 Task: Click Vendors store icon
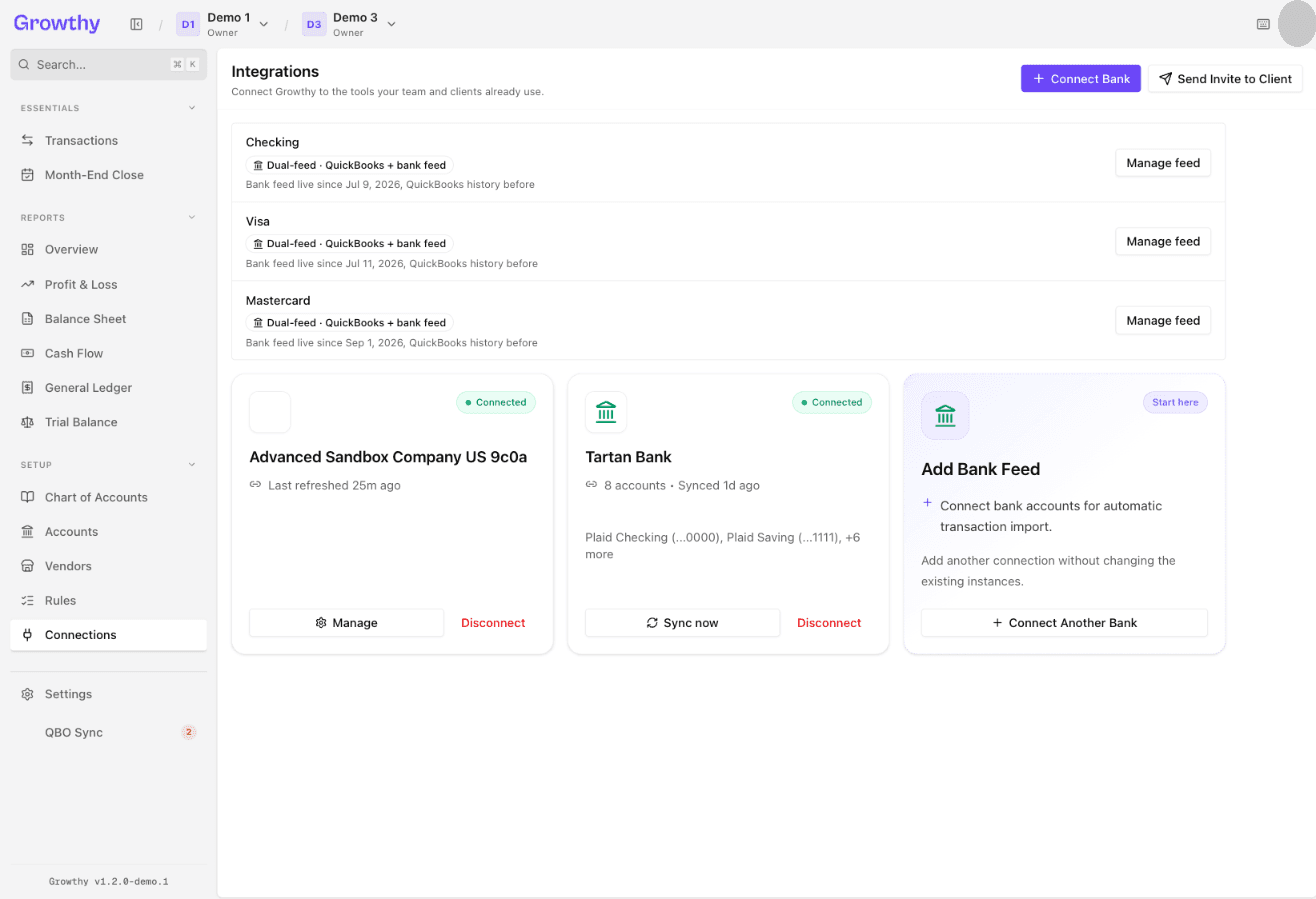(x=28, y=567)
